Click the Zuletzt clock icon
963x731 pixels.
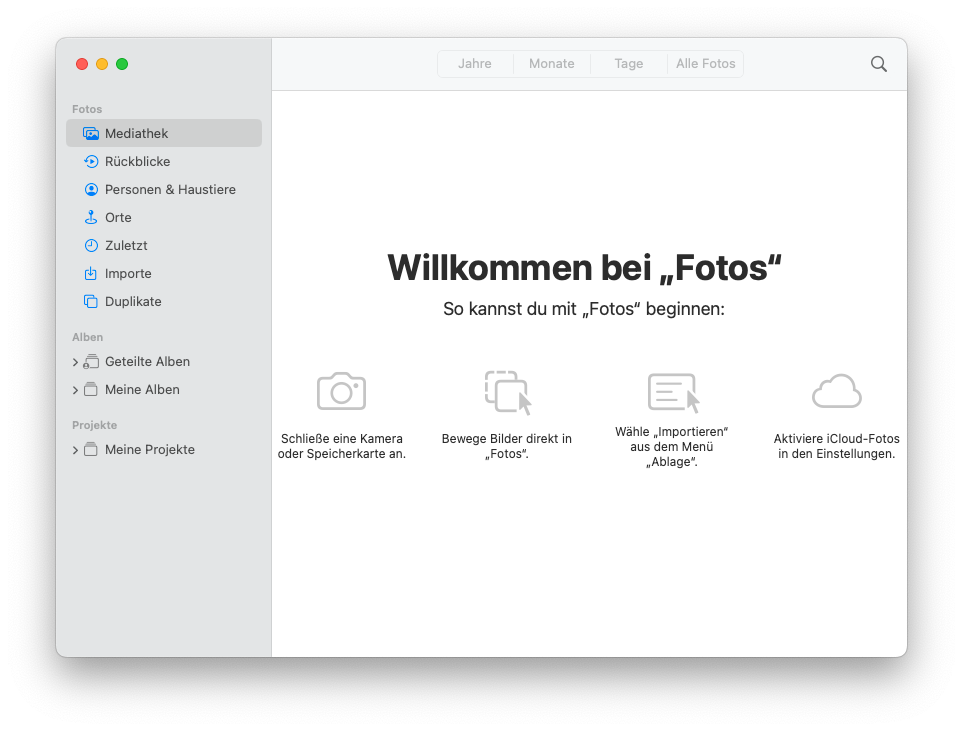(91, 246)
